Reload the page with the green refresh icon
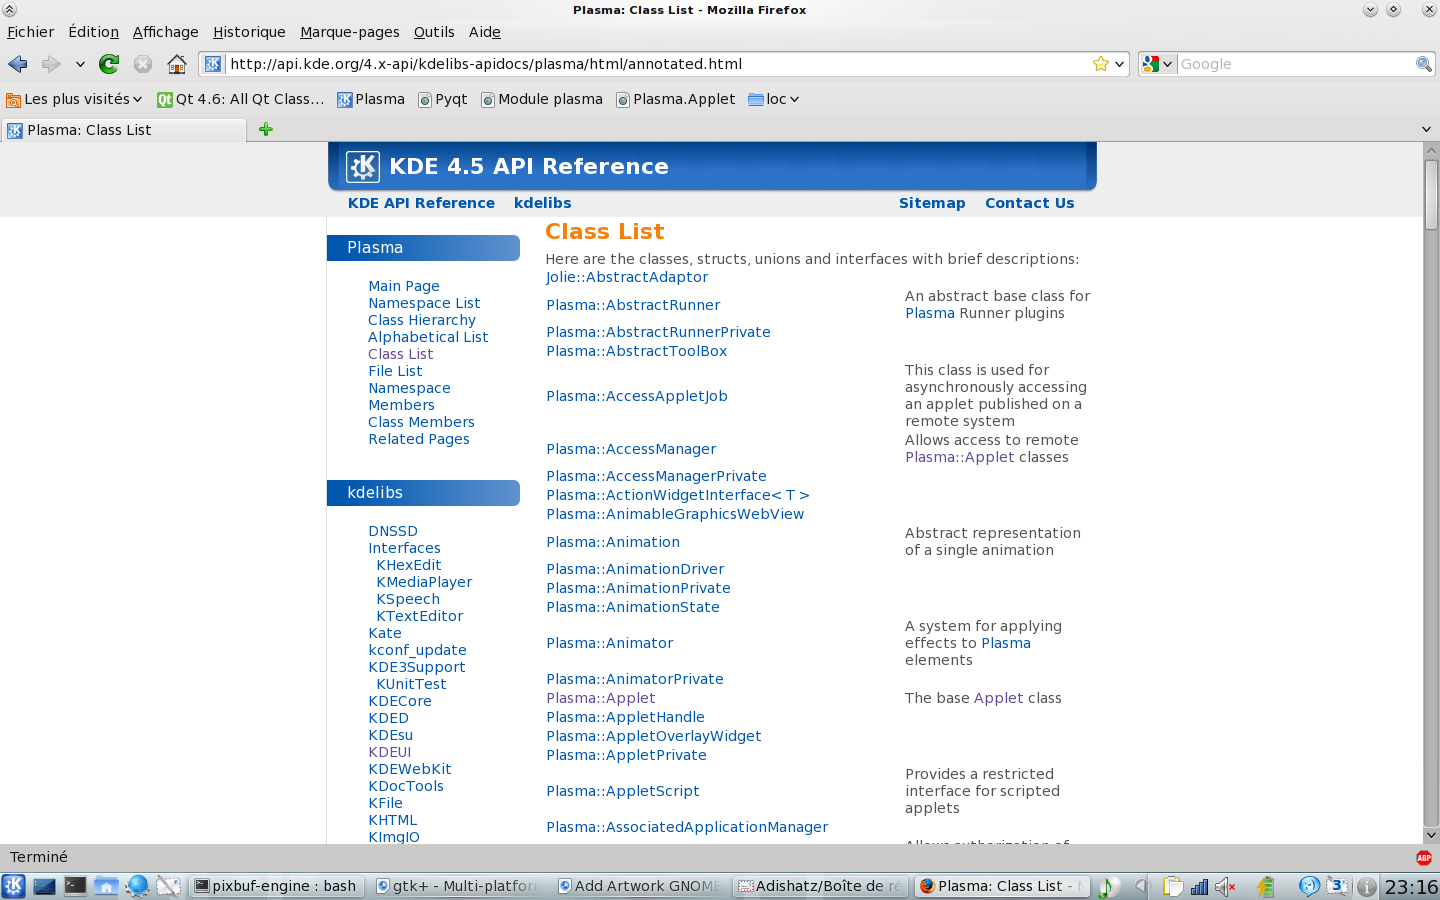 click(109, 64)
